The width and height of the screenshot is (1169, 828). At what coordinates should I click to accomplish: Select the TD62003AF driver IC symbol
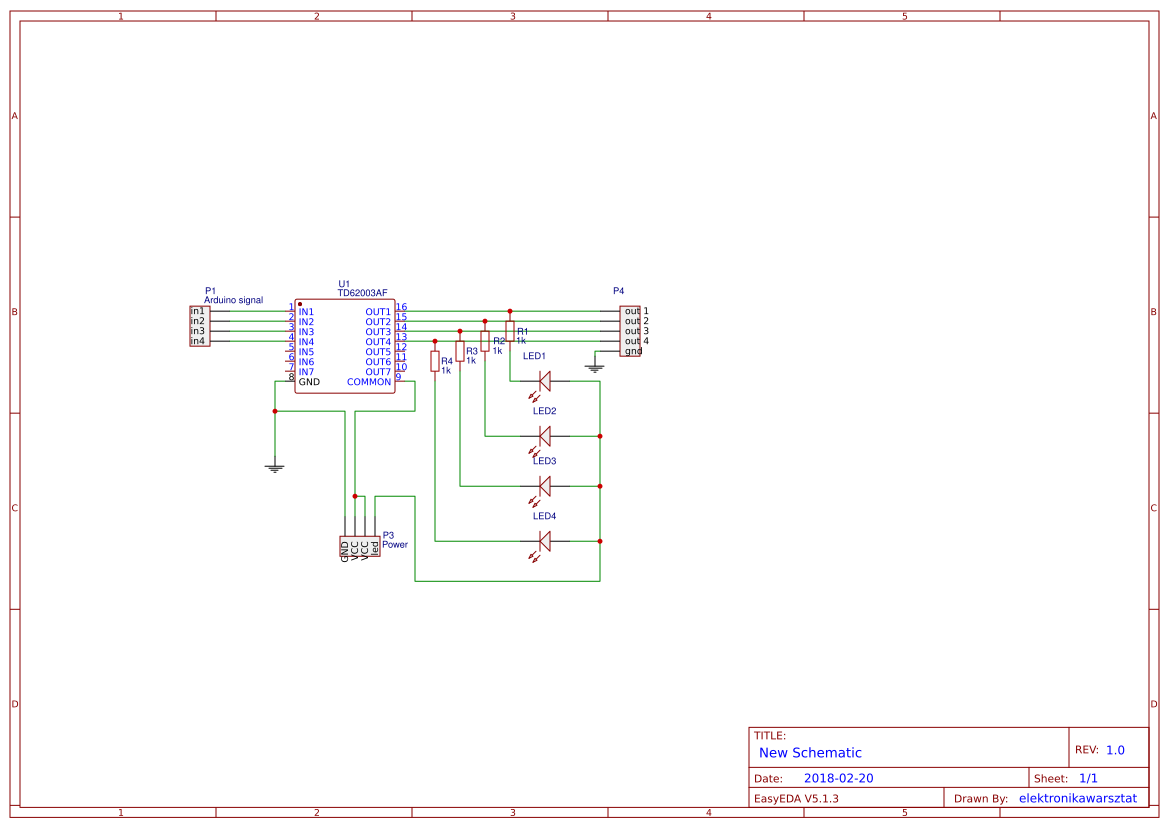344,345
